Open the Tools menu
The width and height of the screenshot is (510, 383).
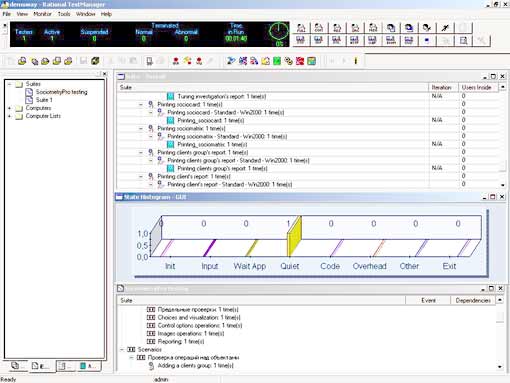(x=64, y=14)
